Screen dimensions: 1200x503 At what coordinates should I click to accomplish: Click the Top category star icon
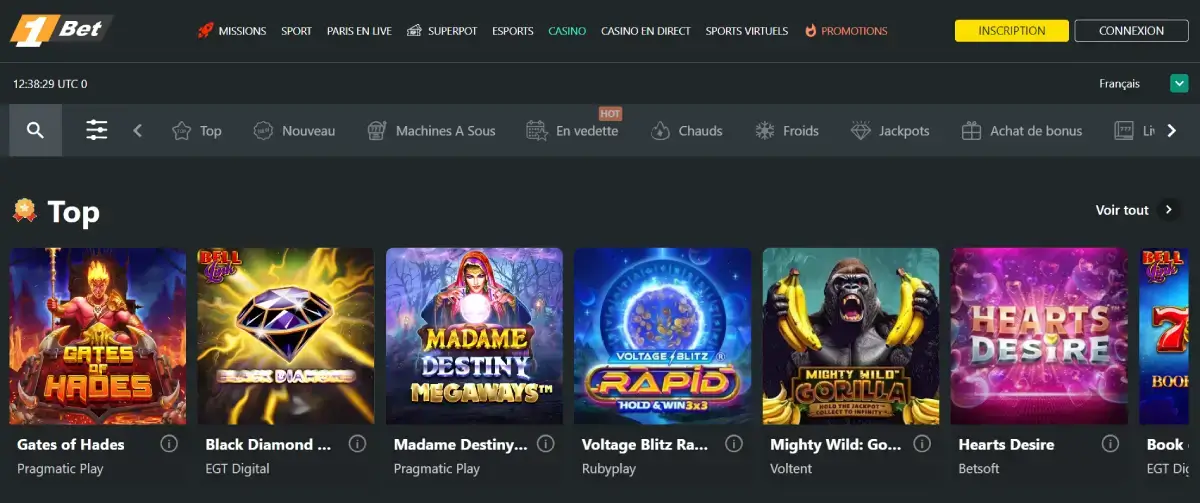tap(181, 131)
